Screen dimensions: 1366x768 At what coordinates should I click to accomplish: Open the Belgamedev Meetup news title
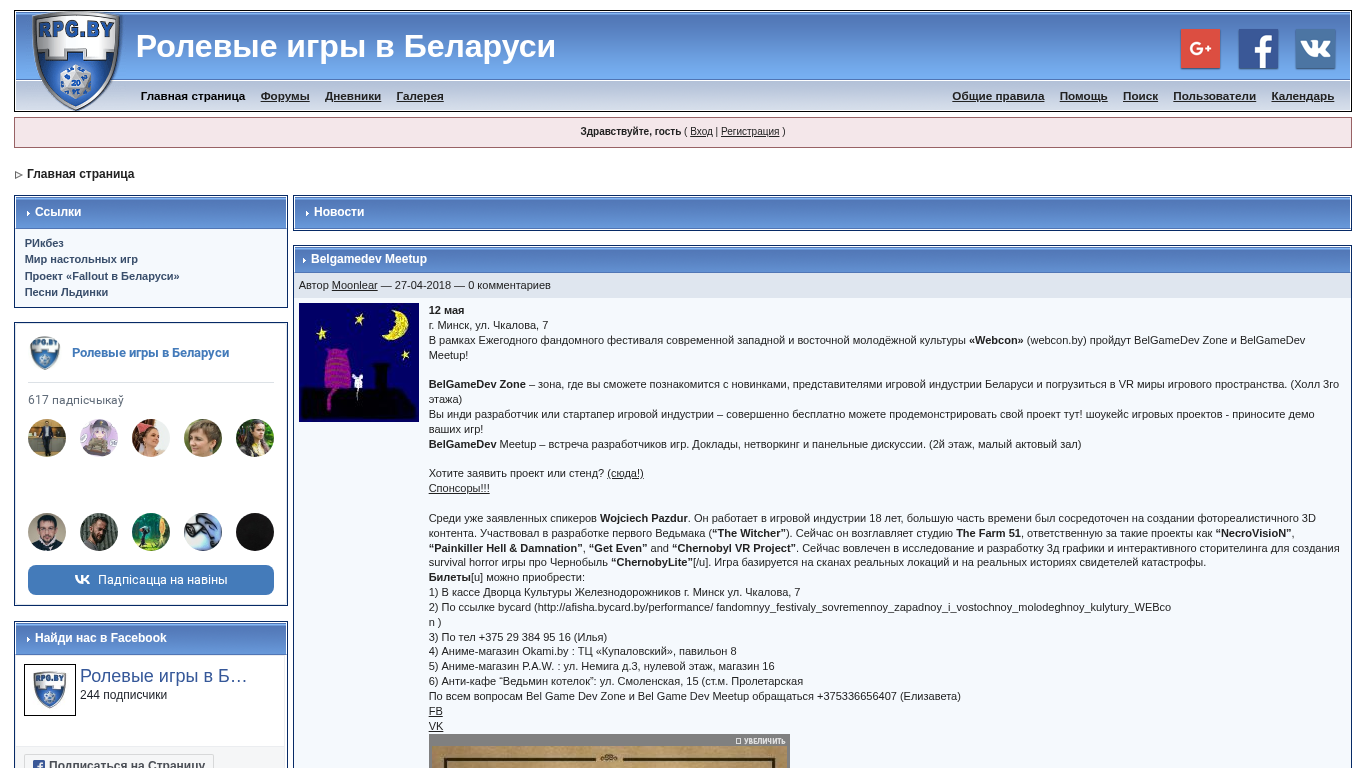pos(369,259)
